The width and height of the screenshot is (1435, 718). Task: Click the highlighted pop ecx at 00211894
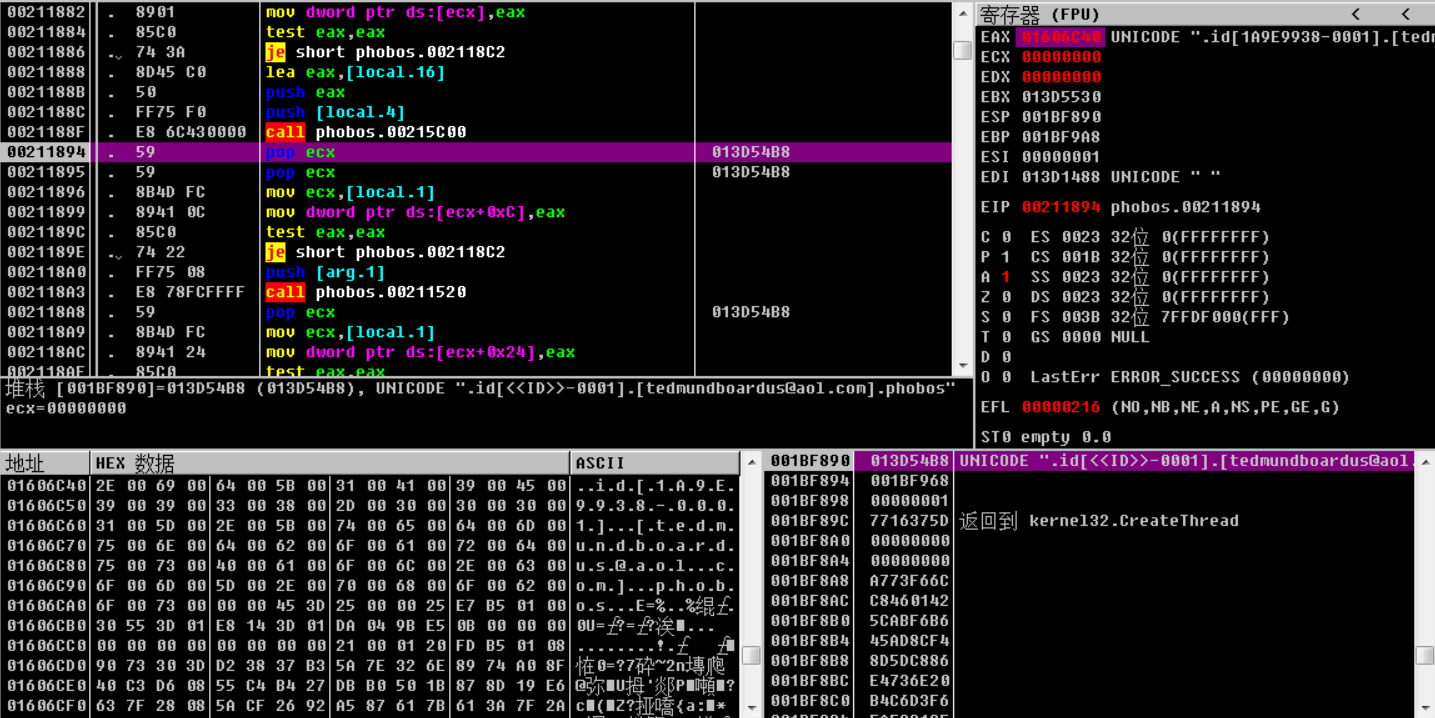pyautogui.click(x=475, y=152)
